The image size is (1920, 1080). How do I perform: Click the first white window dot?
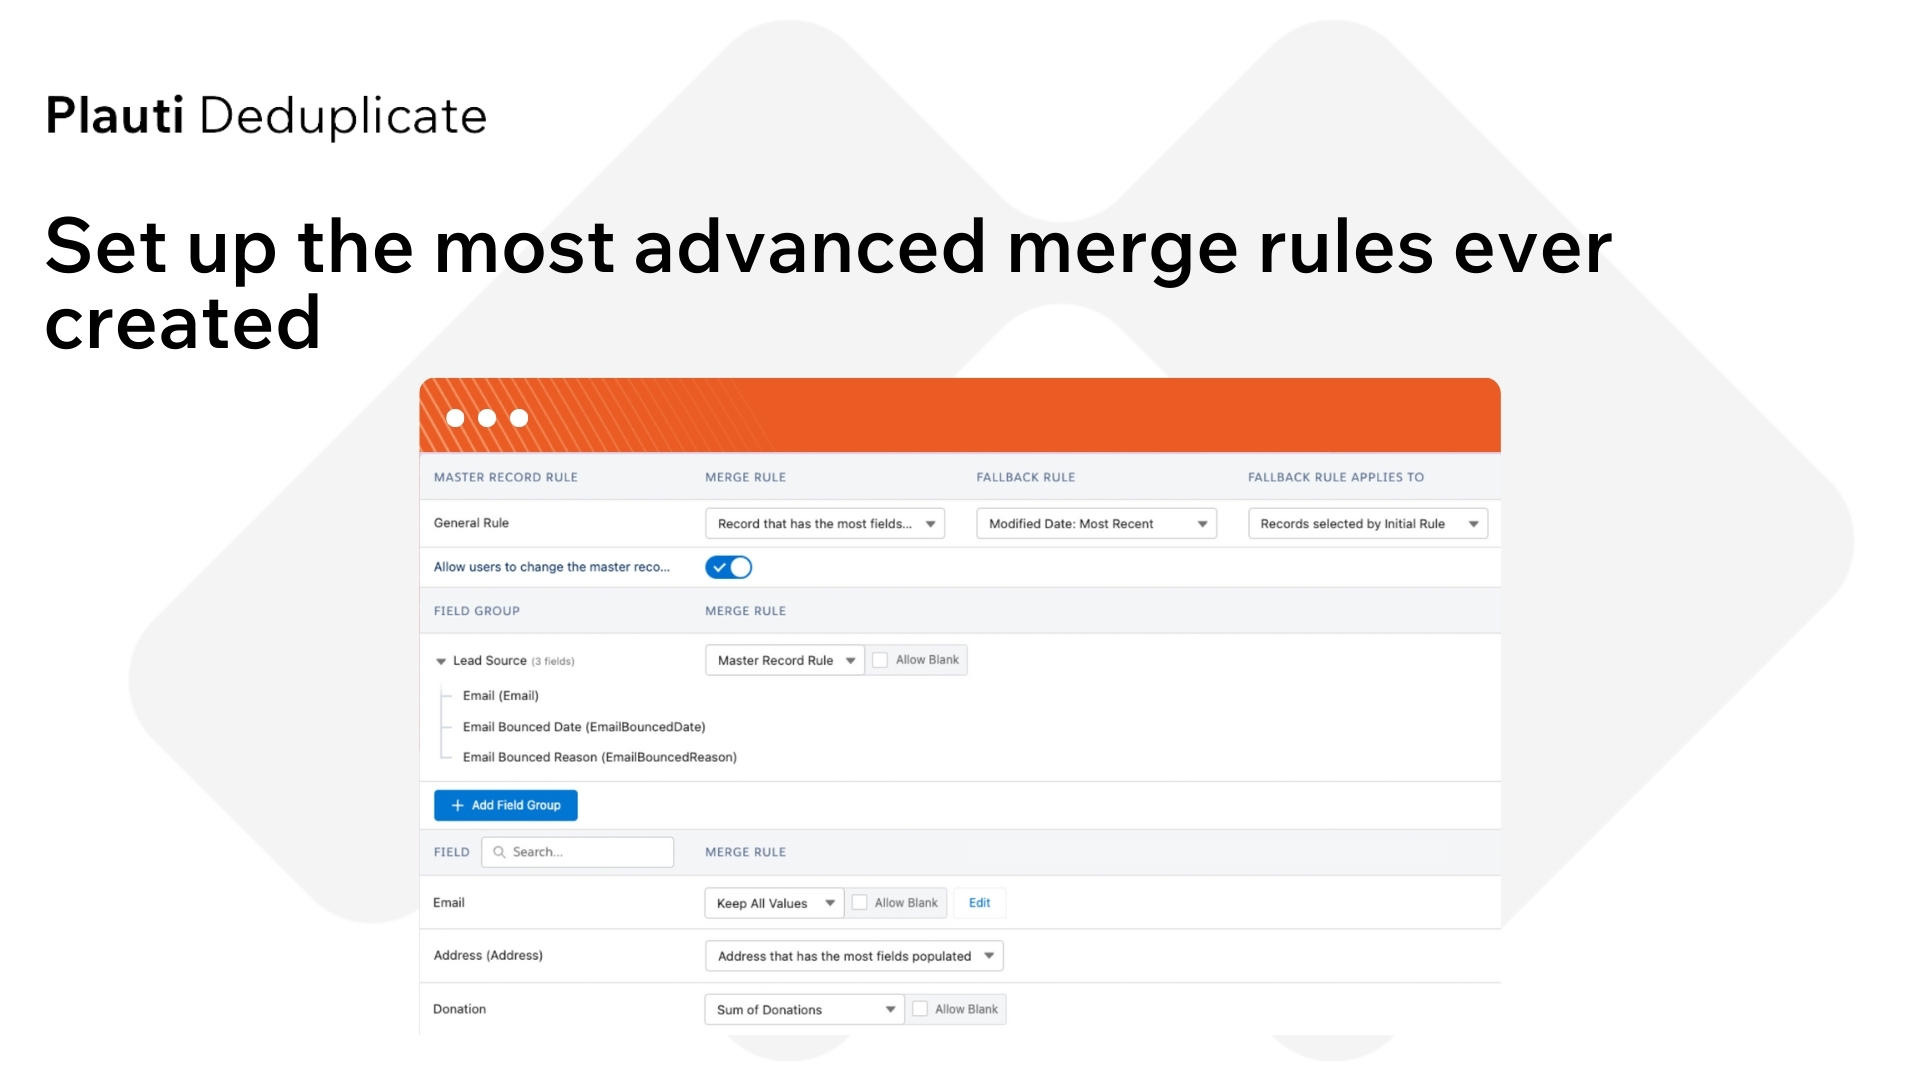click(455, 418)
